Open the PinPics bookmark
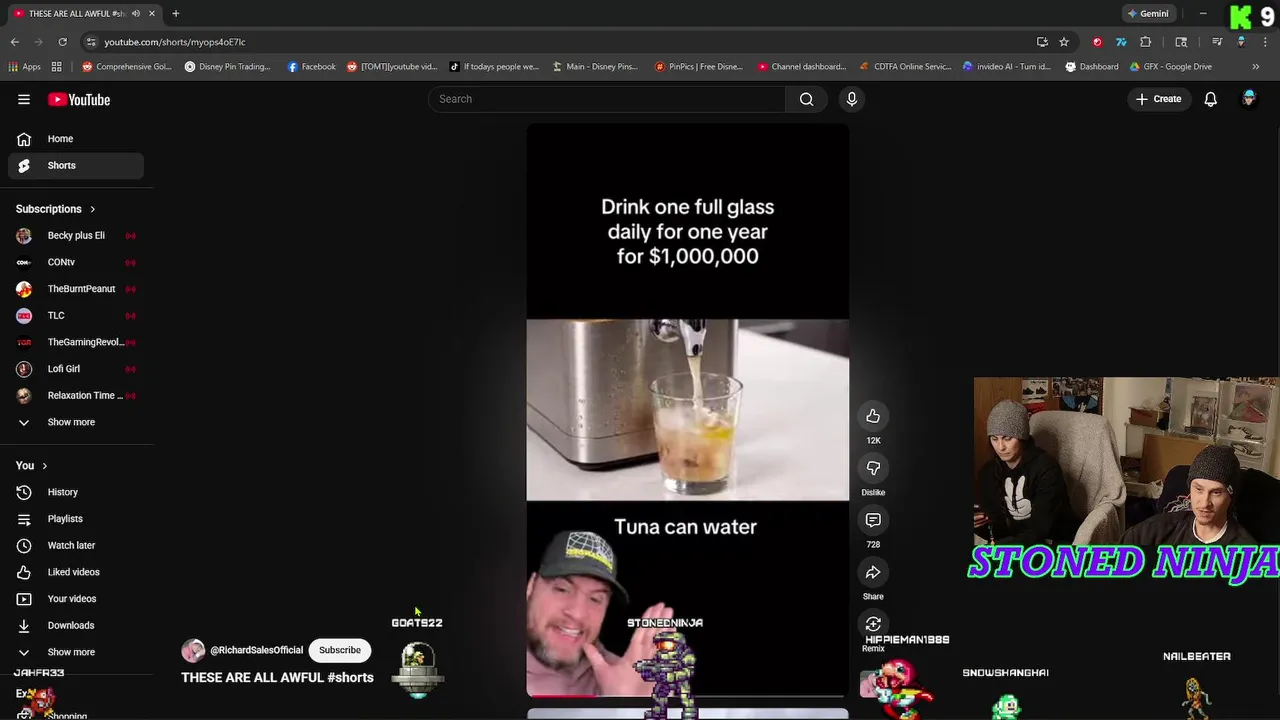Screen dimensions: 1280x720 (x=698, y=67)
